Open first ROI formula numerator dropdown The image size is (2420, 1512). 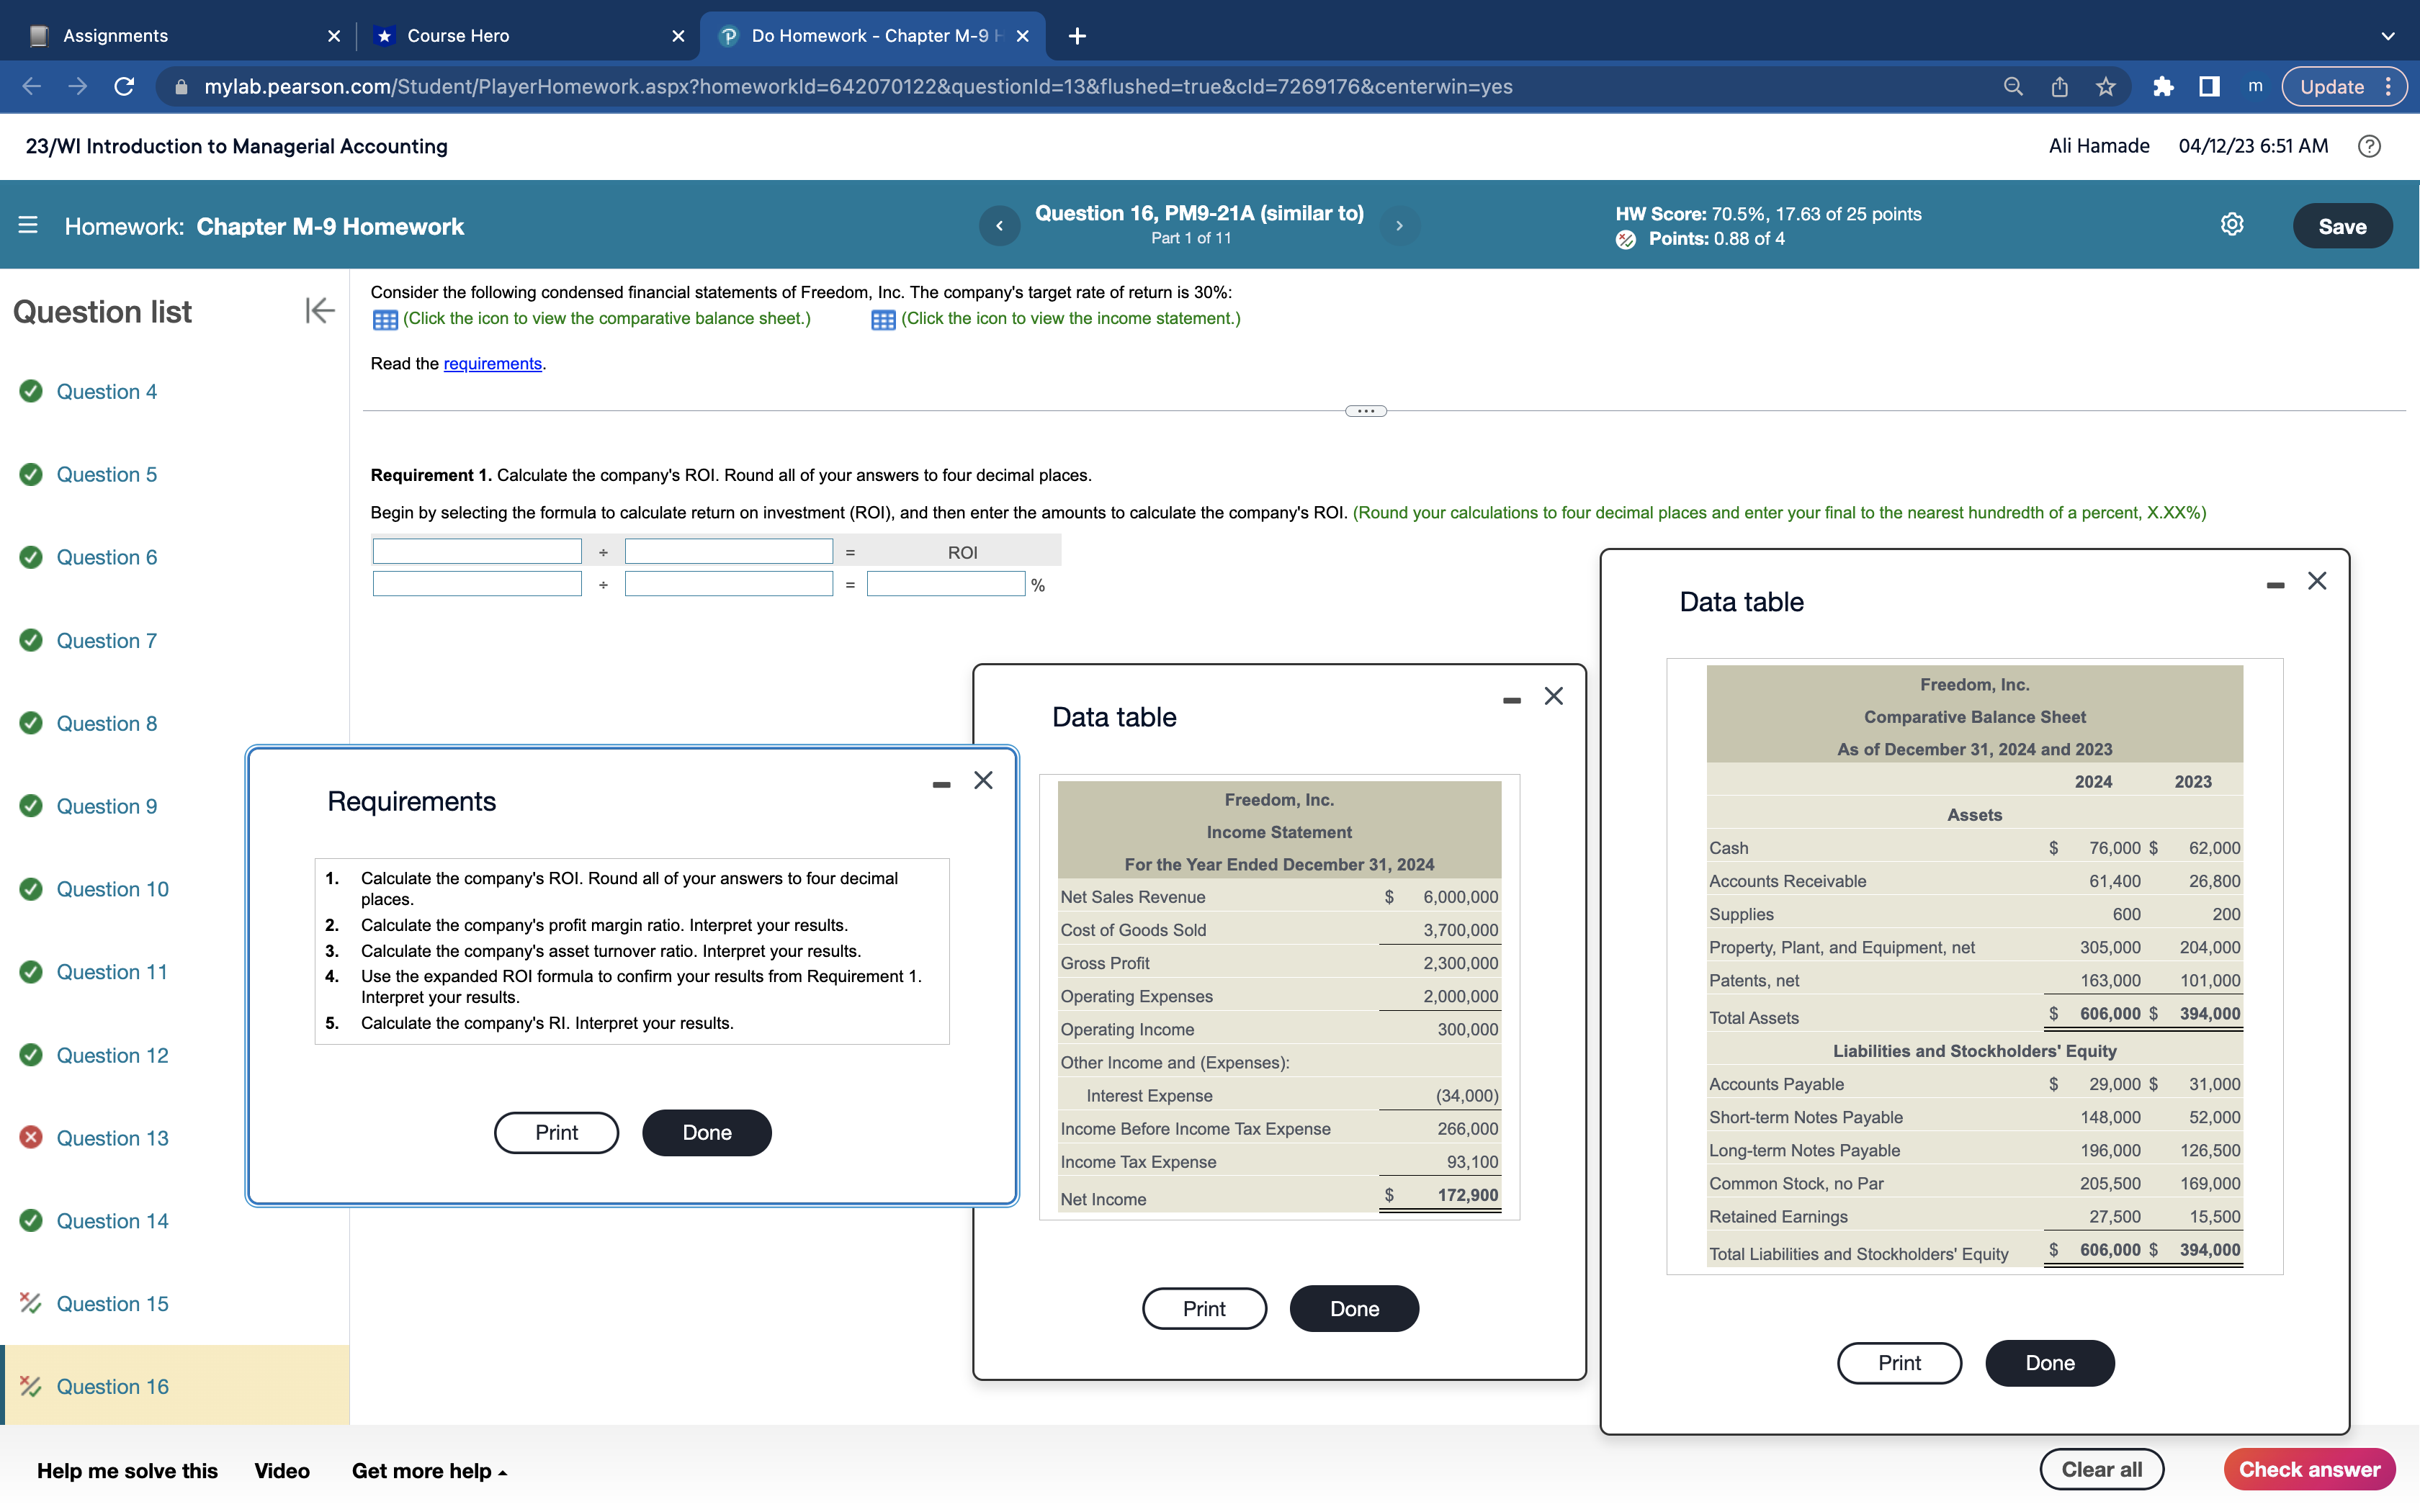[x=477, y=552]
